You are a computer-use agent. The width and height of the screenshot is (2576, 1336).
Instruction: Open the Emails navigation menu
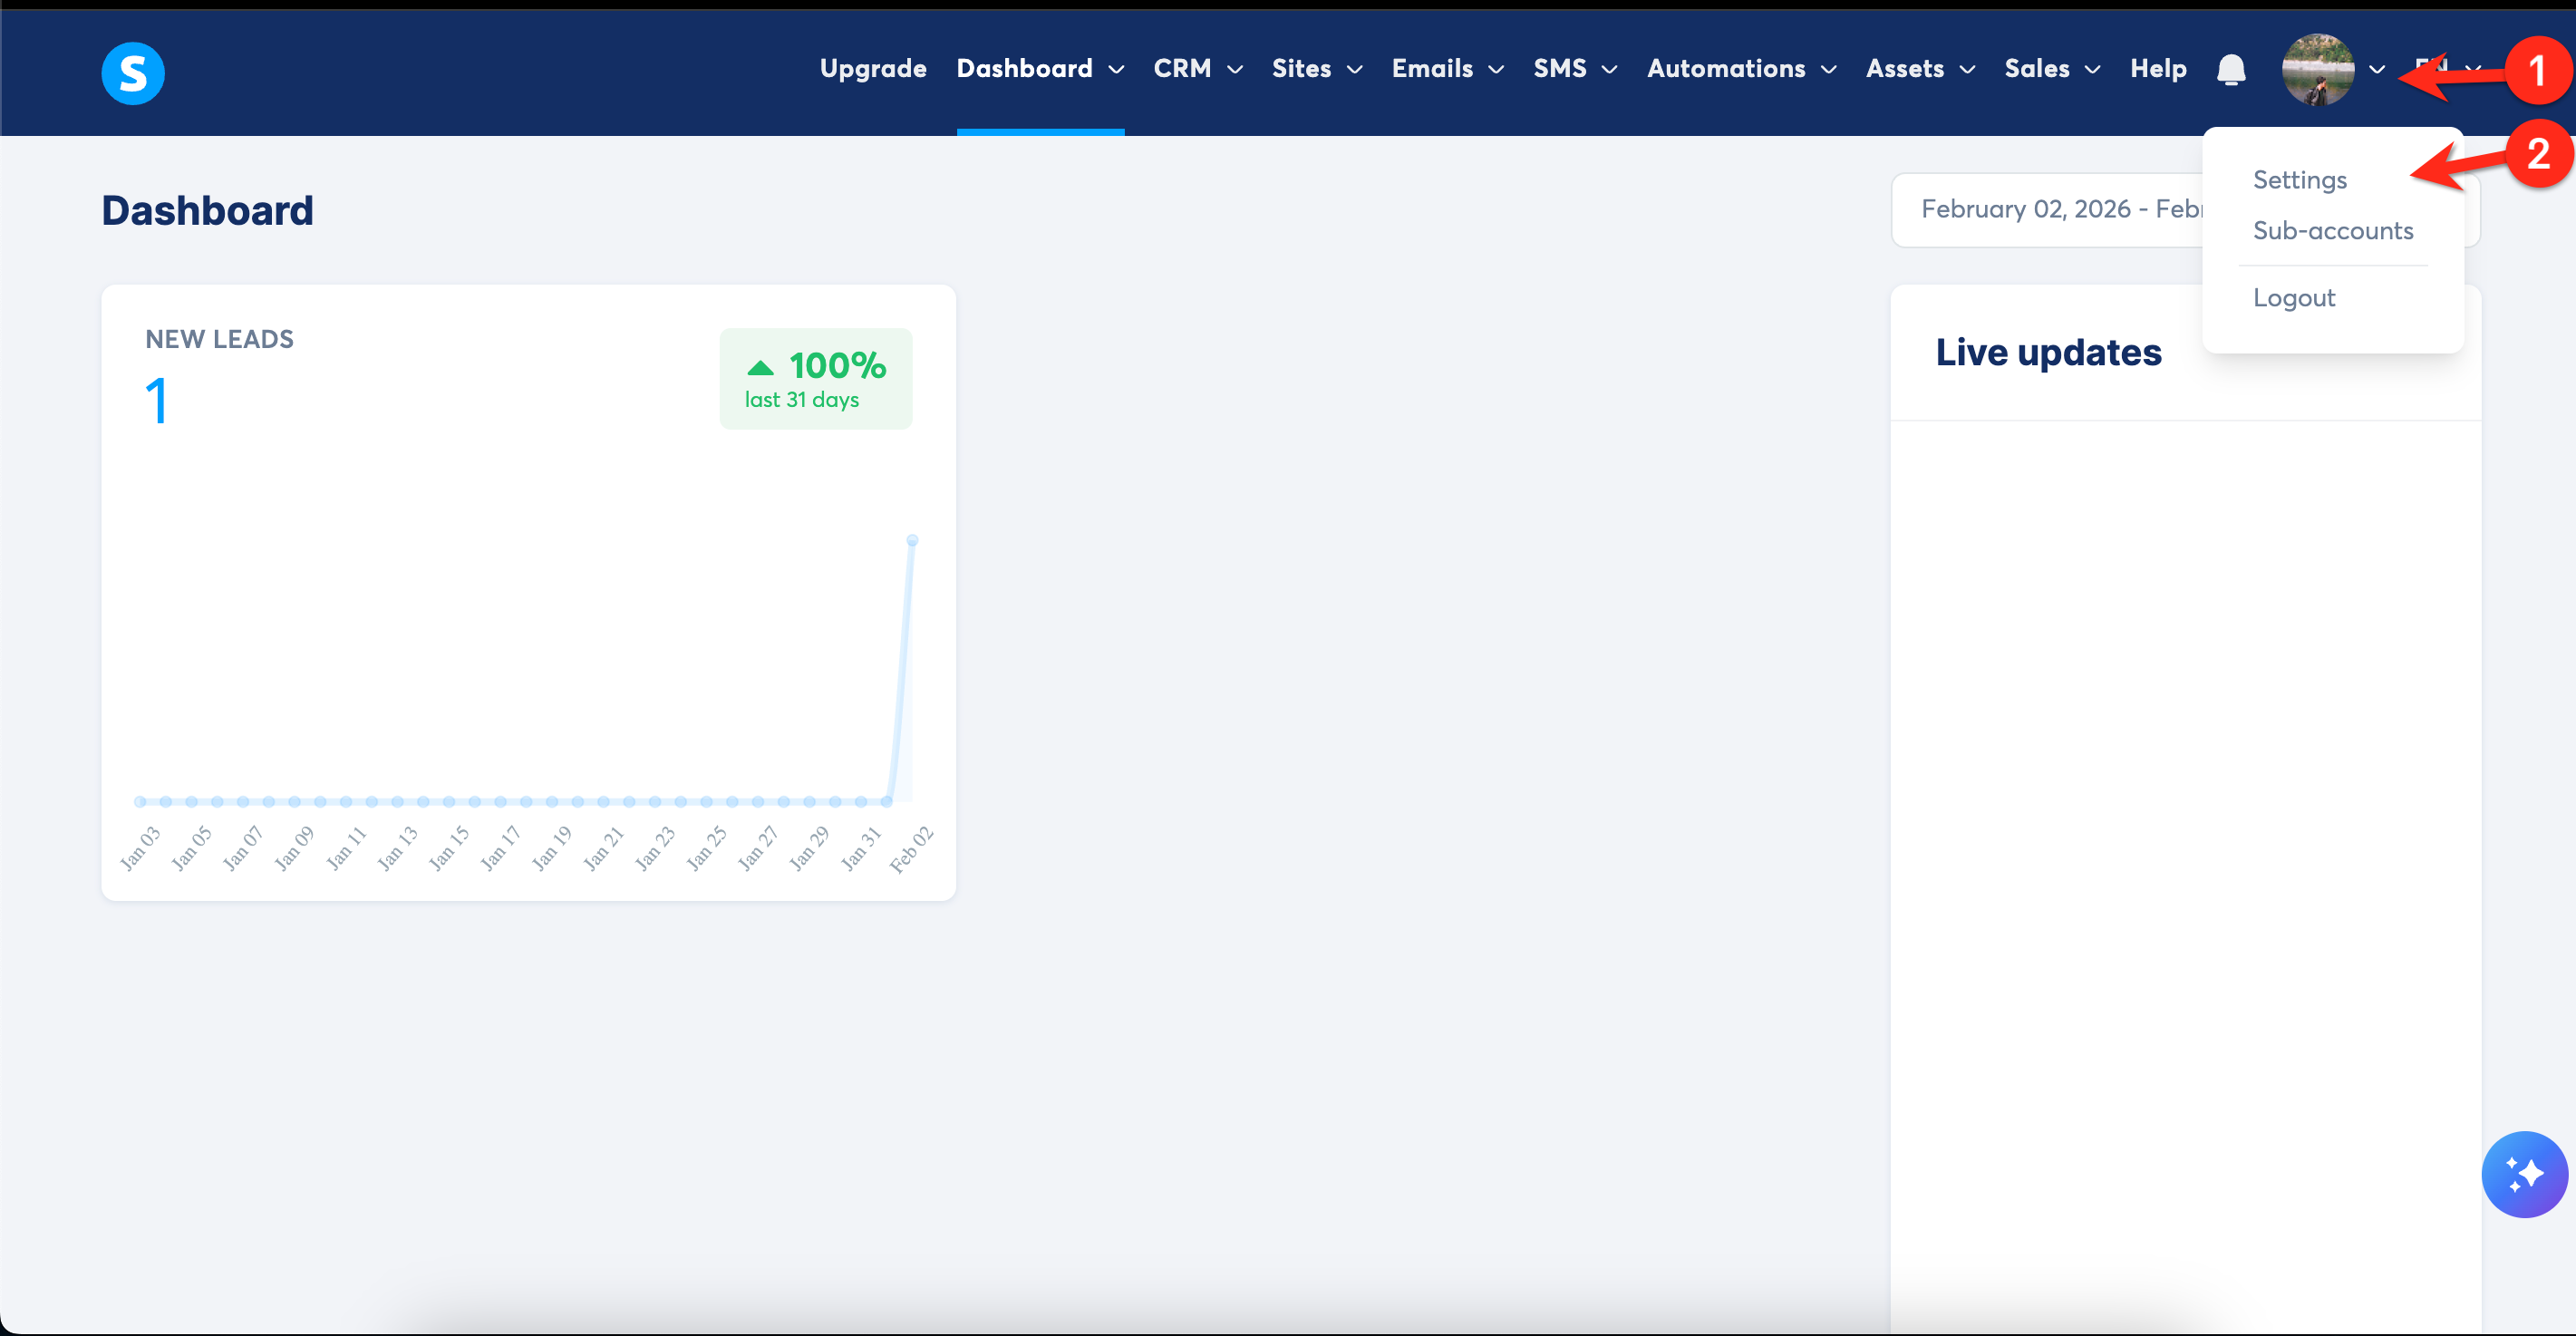[1447, 69]
